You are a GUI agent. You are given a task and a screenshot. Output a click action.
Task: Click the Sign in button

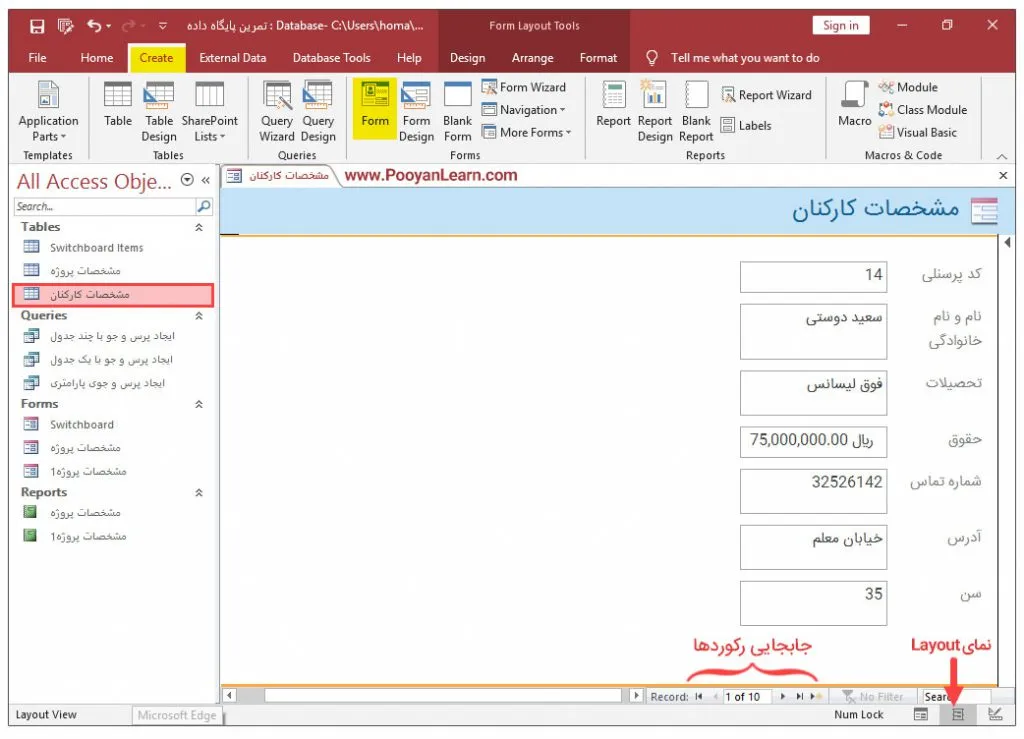840,26
